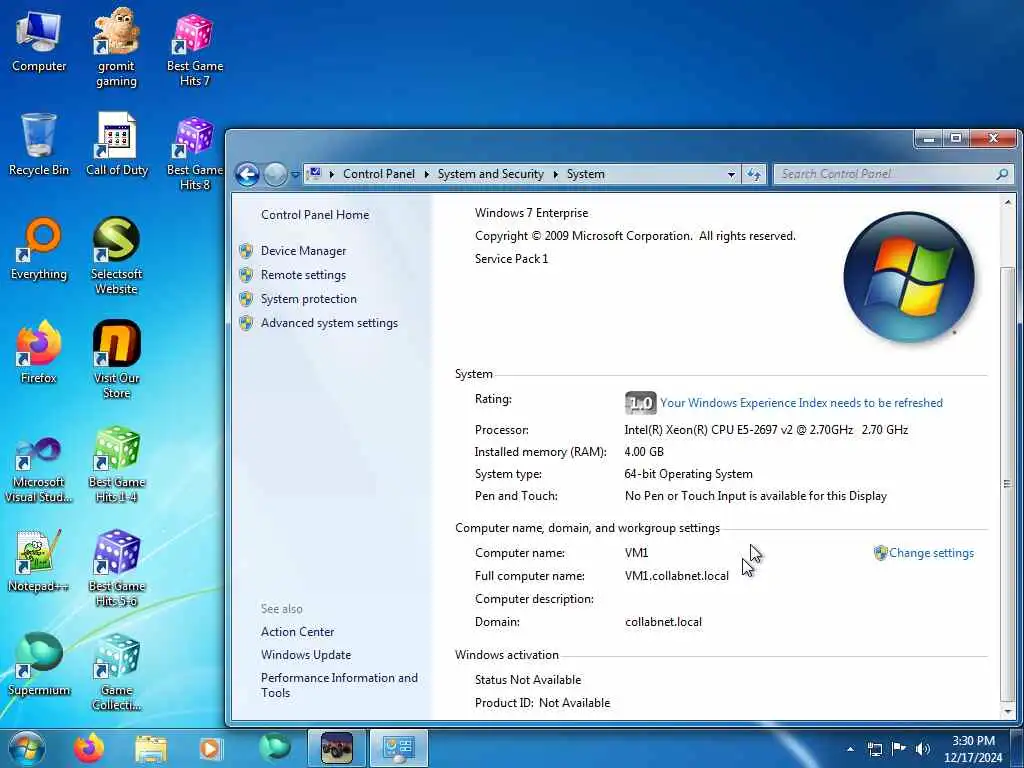Viewport: 1024px width, 768px height.
Task: Click the Forward navigation arrow button
Action: (275, 174)
